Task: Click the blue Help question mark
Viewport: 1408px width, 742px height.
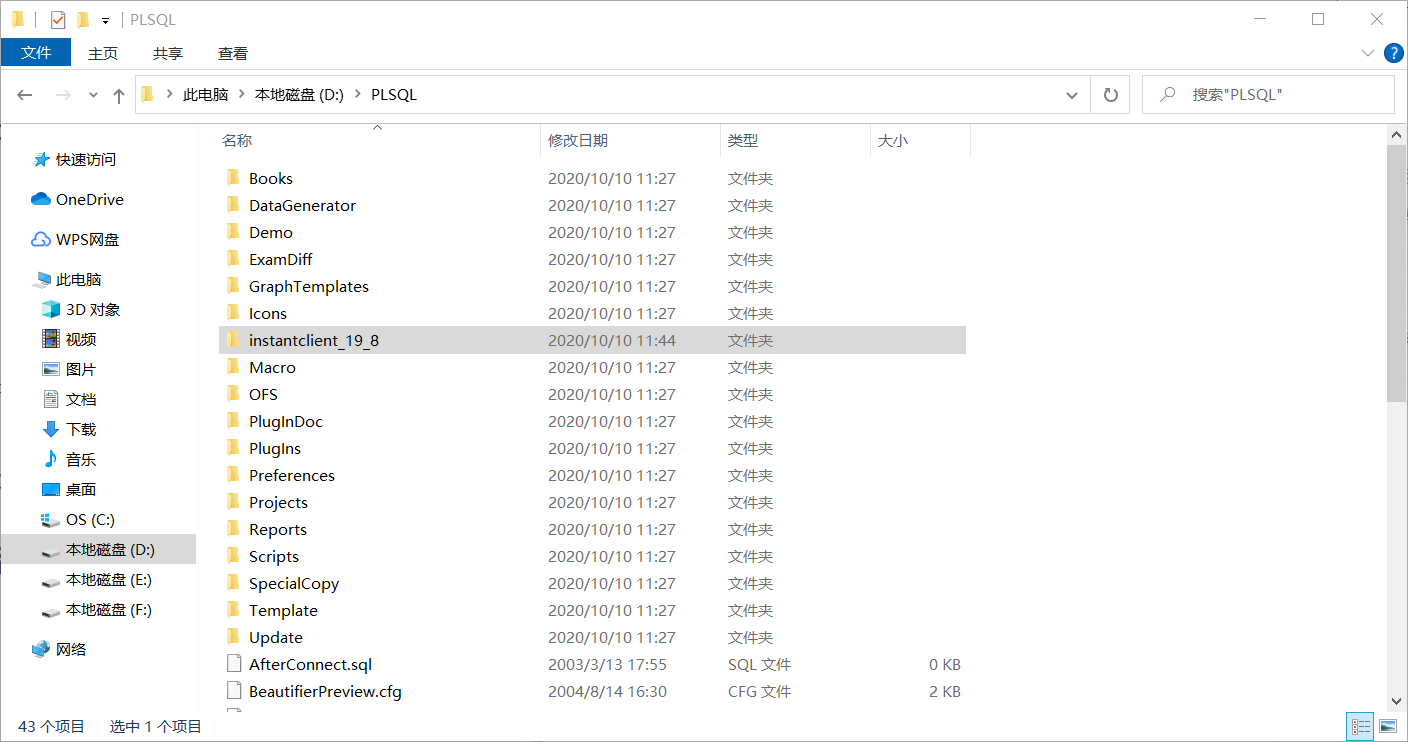Action: coord(1393,53)
